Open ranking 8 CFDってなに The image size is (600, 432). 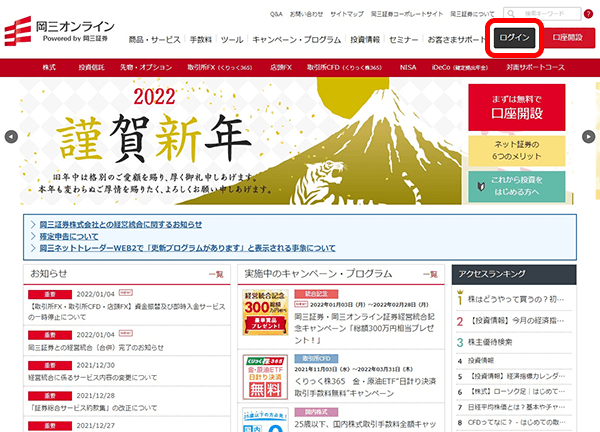517,422
